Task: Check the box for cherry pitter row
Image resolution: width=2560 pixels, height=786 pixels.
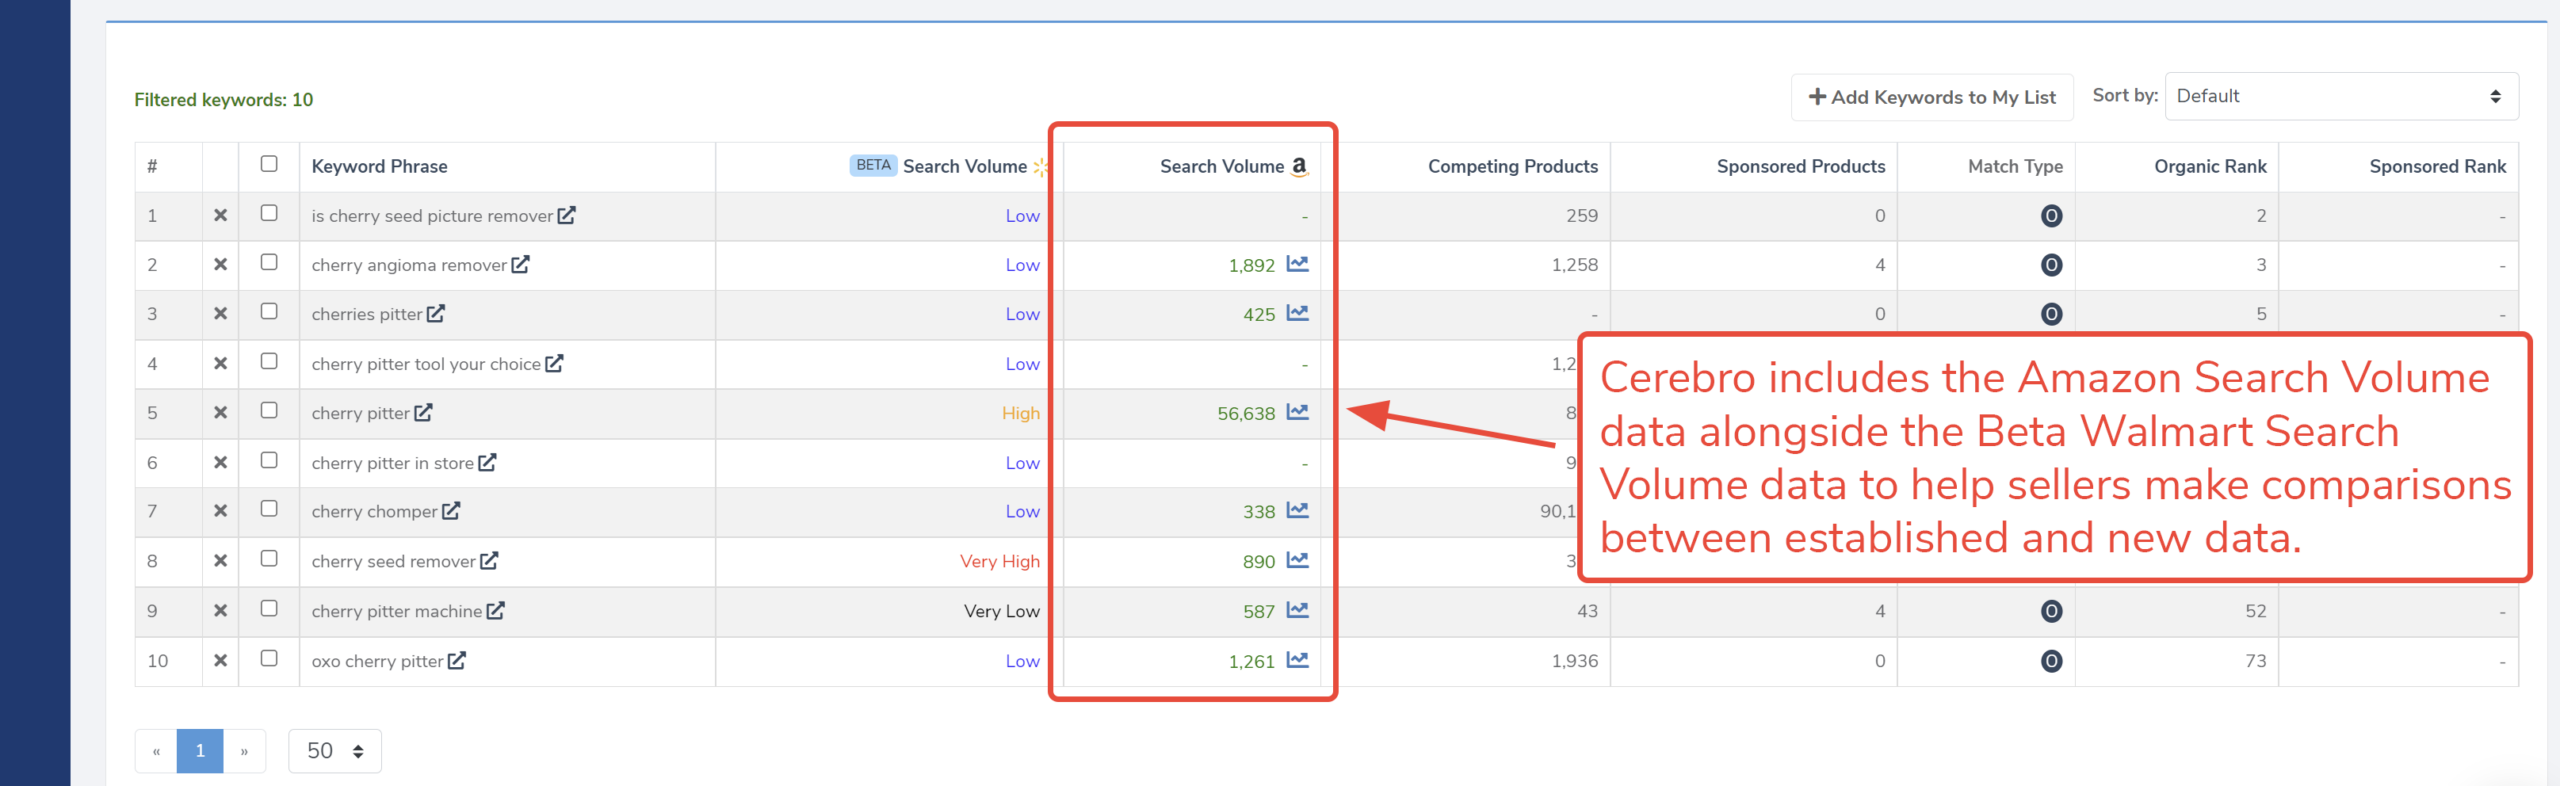Action: click(x=269, y=411)
